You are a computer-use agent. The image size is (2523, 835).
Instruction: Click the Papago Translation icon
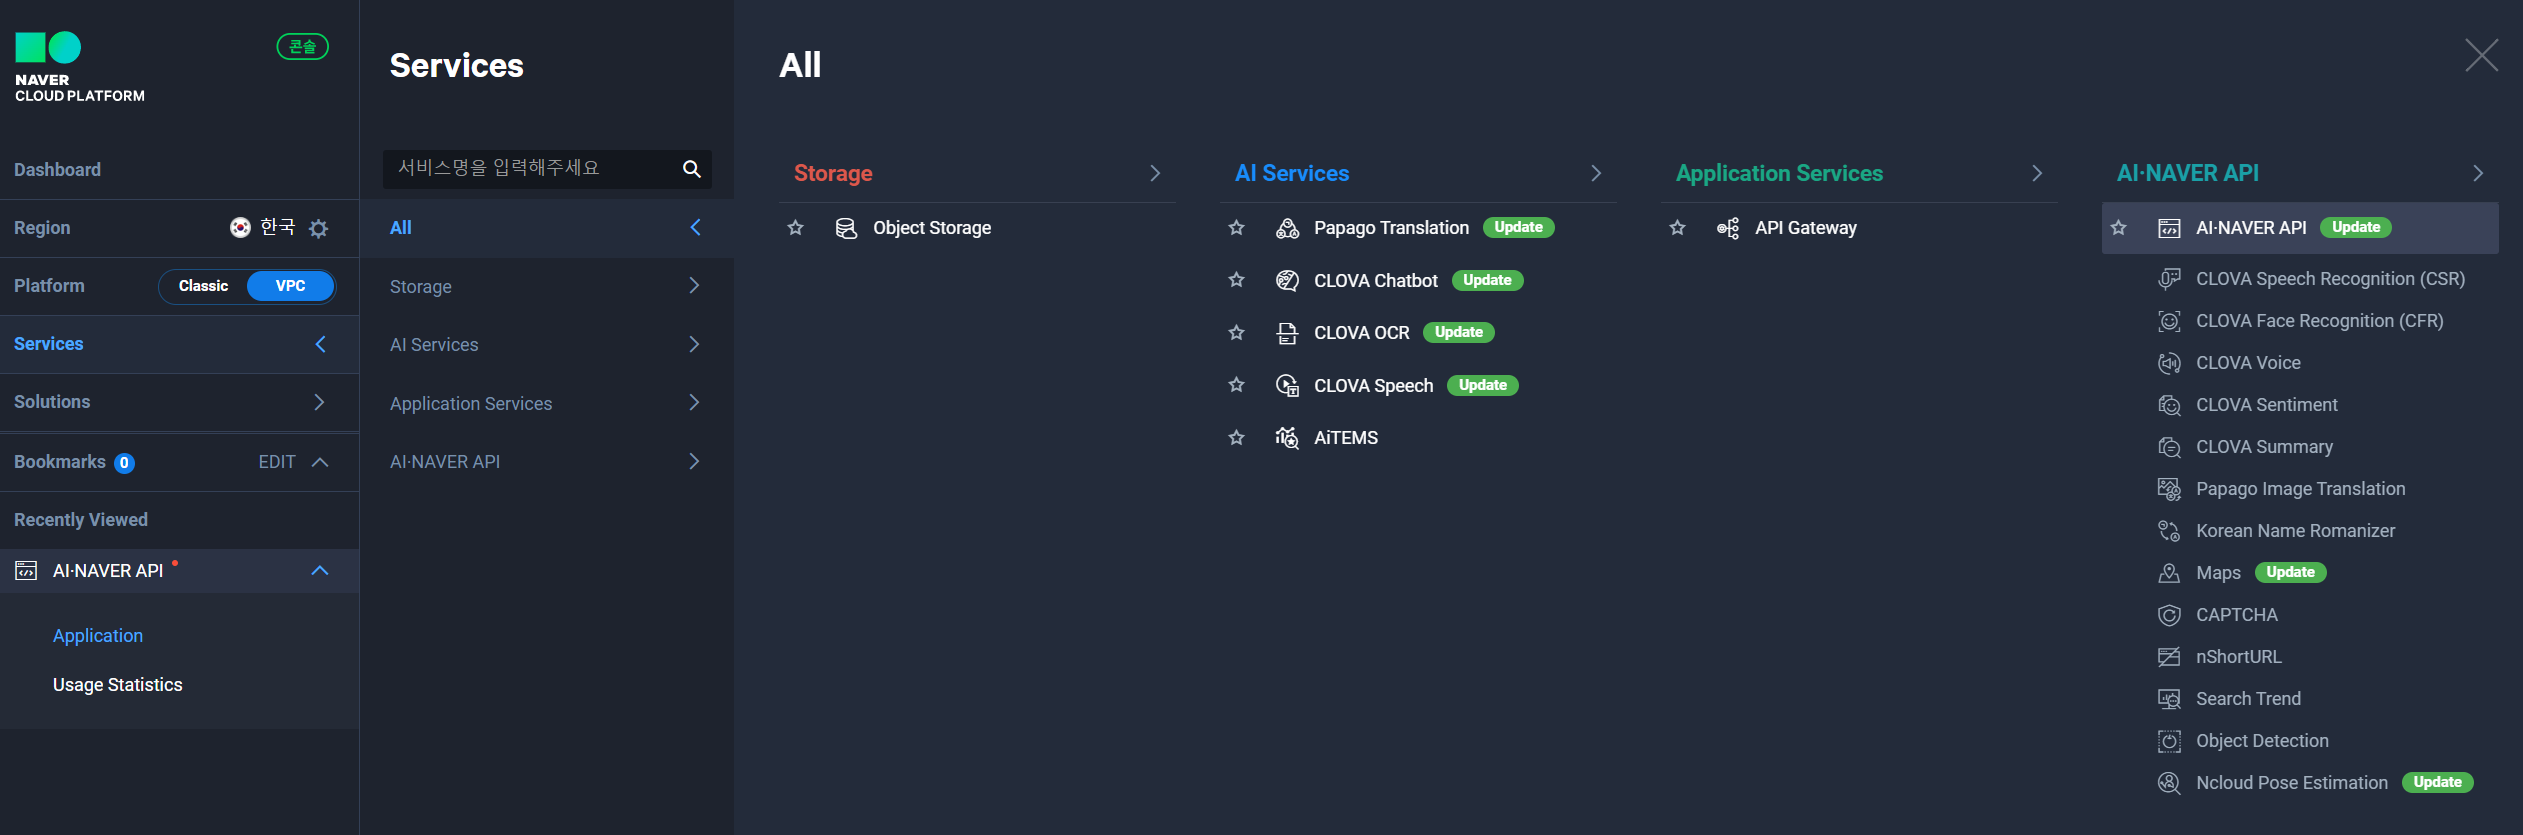1287,228
